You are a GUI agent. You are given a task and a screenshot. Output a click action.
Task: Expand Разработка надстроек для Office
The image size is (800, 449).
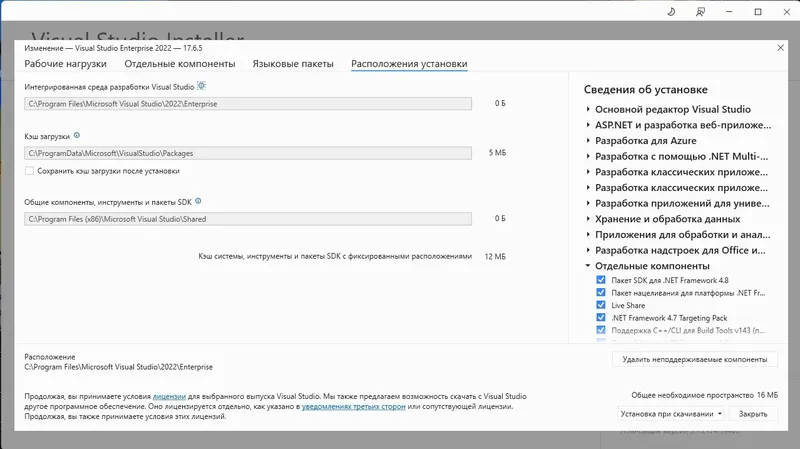pos(588,250)
